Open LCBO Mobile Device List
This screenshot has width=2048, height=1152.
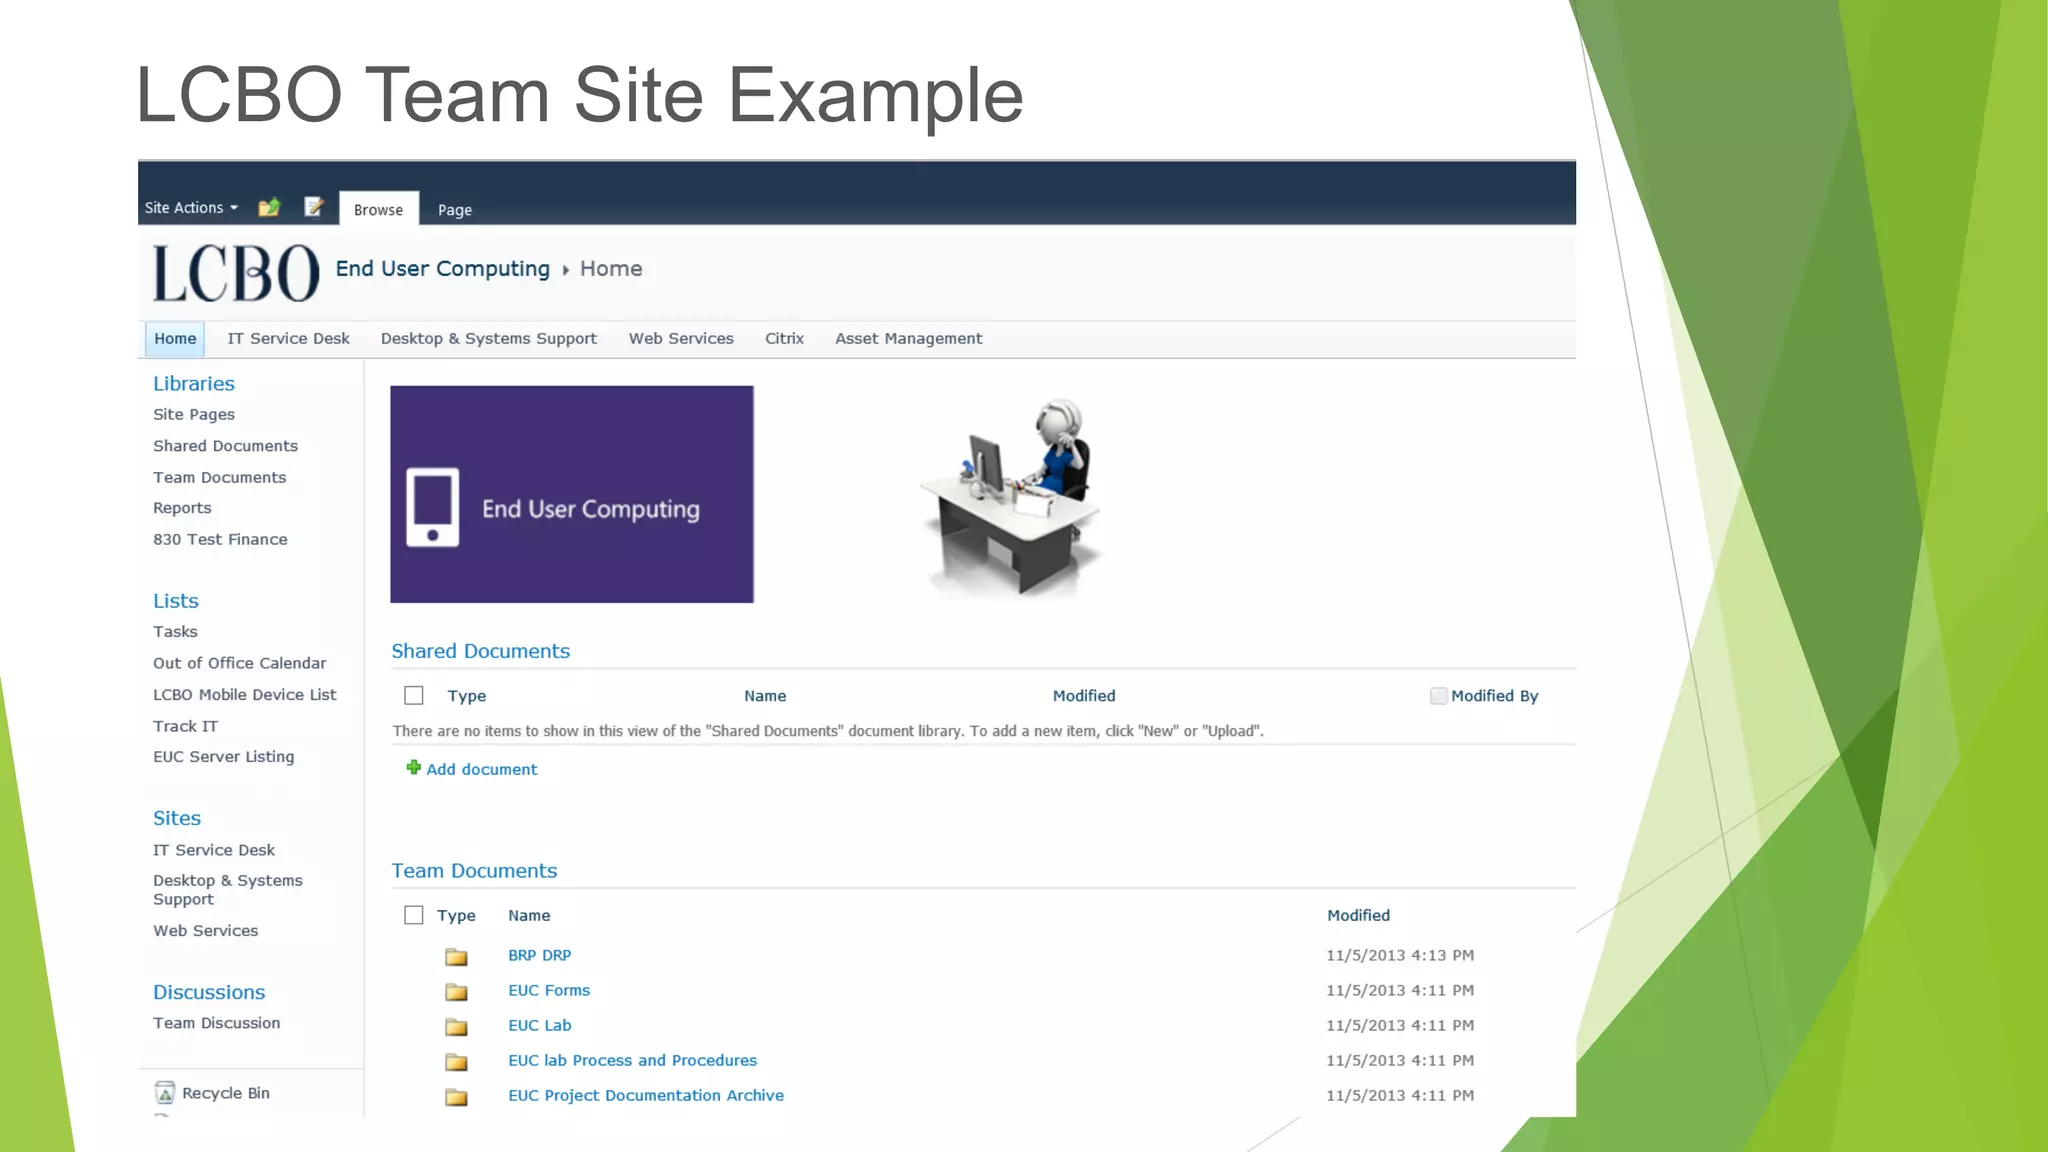click(x=245, y=695)
